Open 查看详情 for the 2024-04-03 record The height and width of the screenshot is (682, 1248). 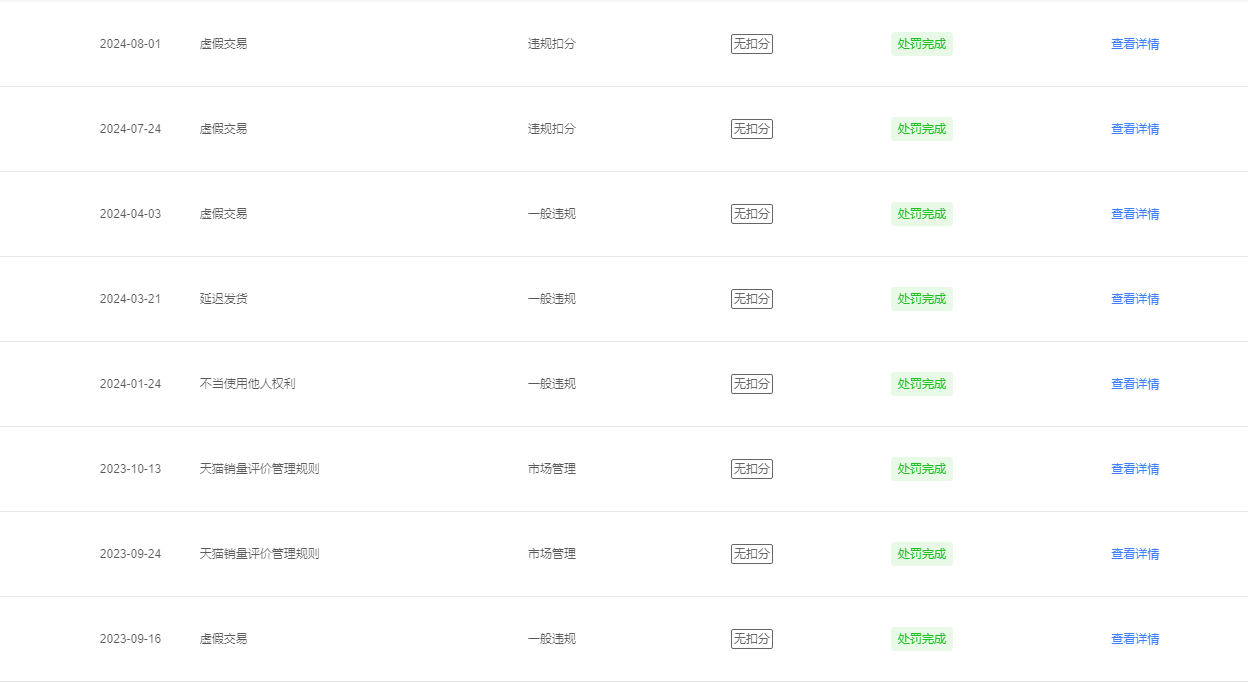[x=1135, y=214]
